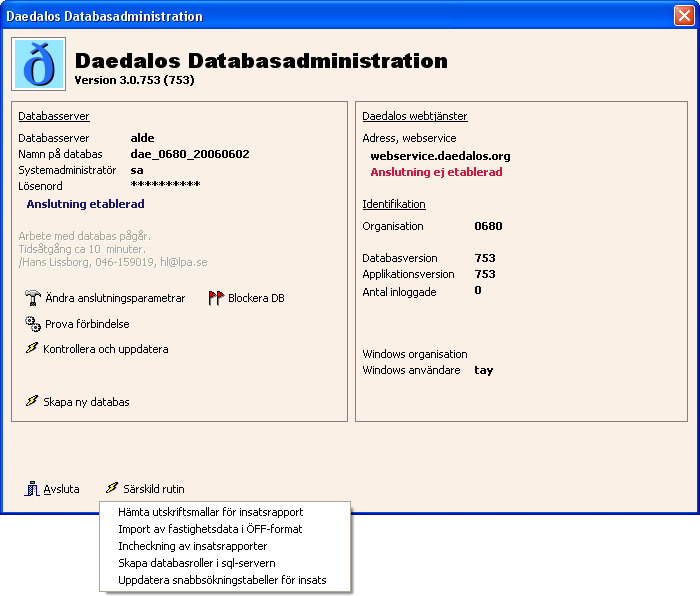Click the window title bar text
The height and width of the screenshot is (596, 700).
[104, 17]
